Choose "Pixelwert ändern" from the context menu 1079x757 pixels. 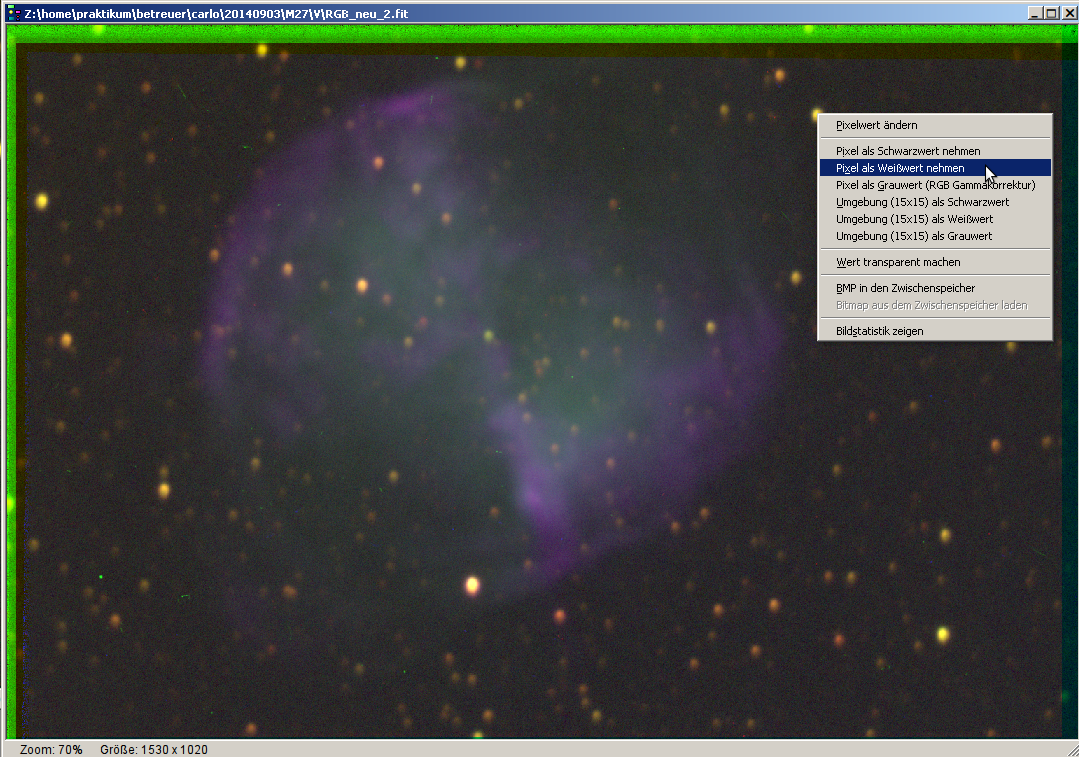pos(876,125)
